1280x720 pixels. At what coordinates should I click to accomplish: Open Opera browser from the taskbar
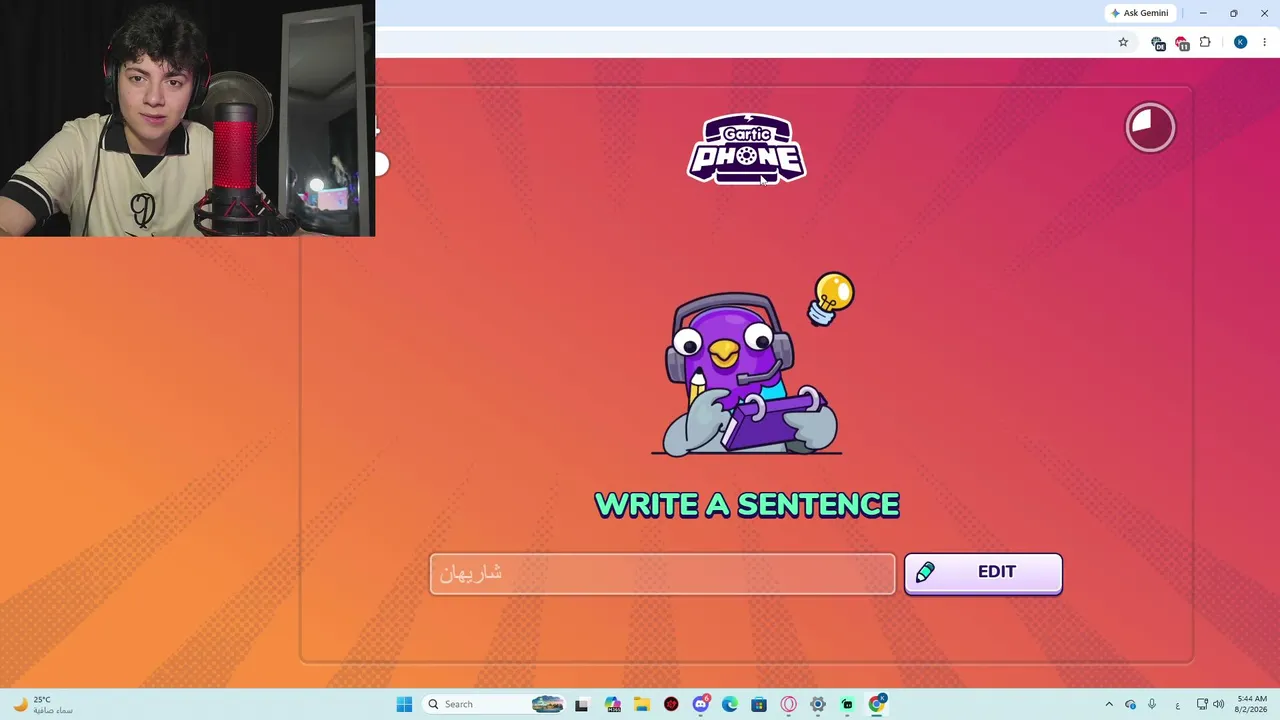tap(788, 704)
